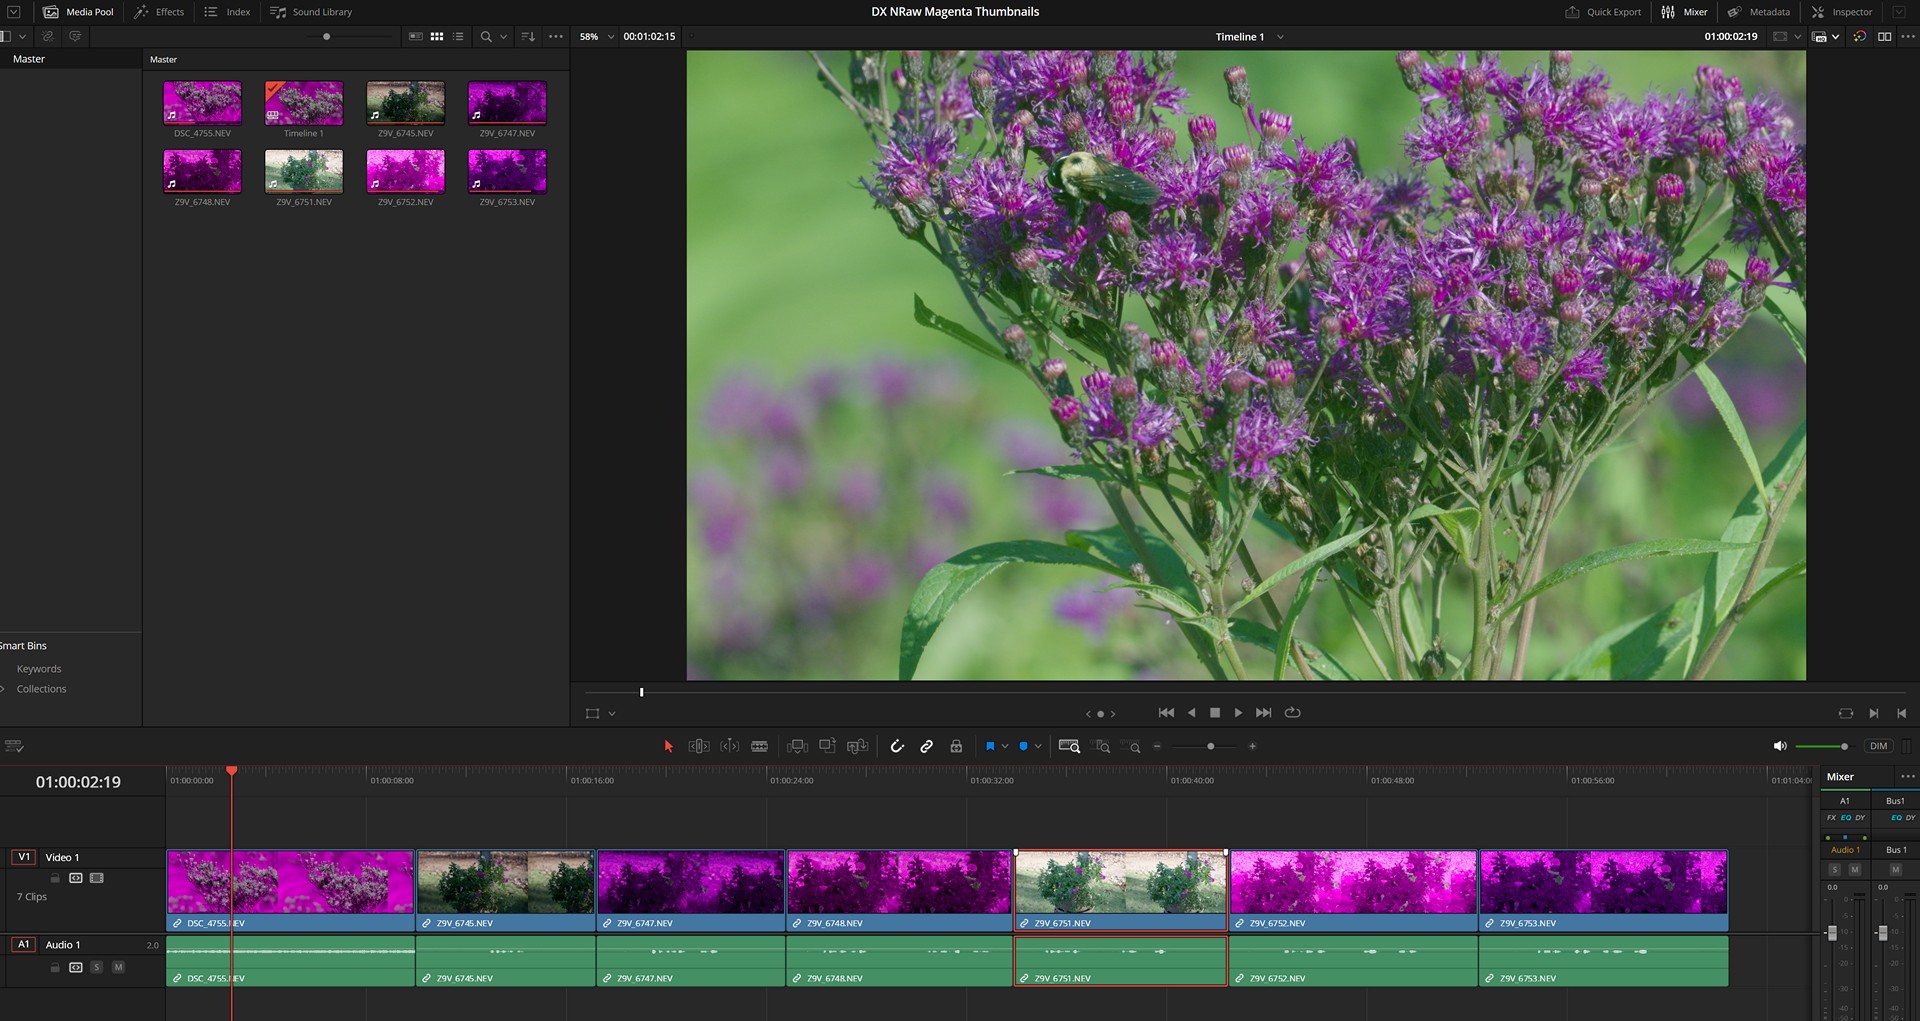Screen dimensions: 1920x1021
Task: Open the Metadata panel
Action: click(x=1758, y=12)
